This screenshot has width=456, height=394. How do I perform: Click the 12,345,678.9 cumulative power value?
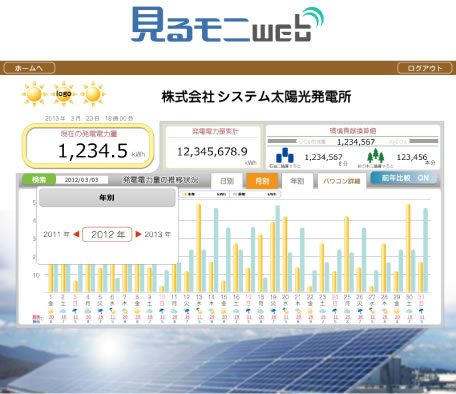pos(212,152)
